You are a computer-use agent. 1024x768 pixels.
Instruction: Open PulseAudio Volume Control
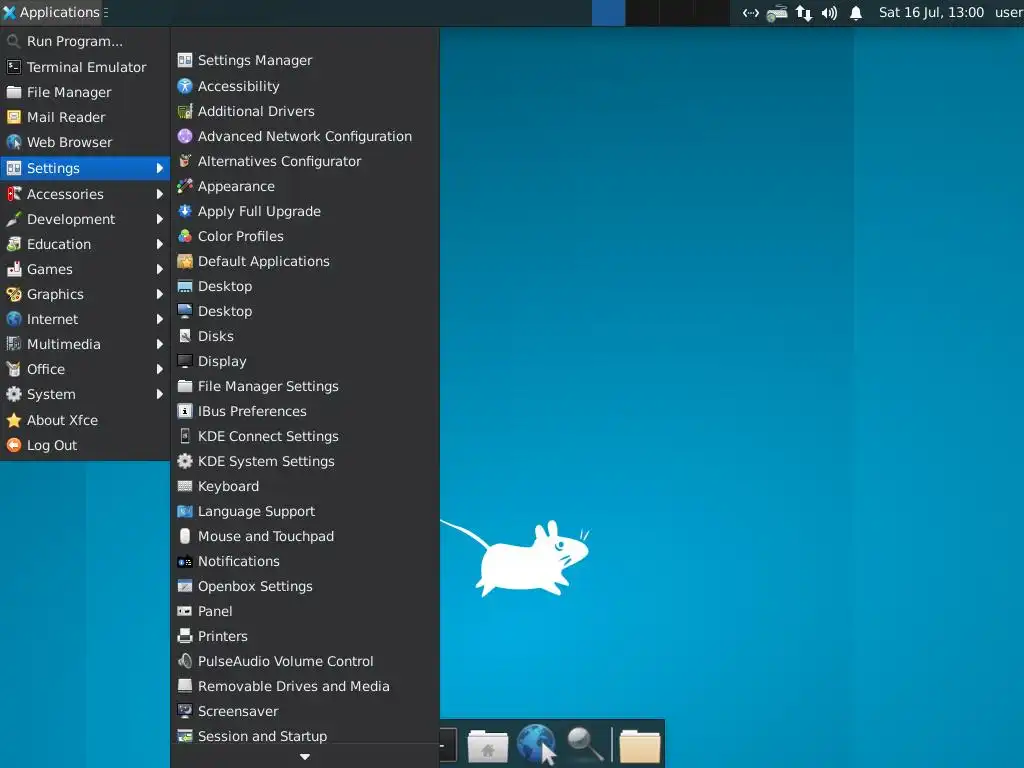click(x=304, y=661)
